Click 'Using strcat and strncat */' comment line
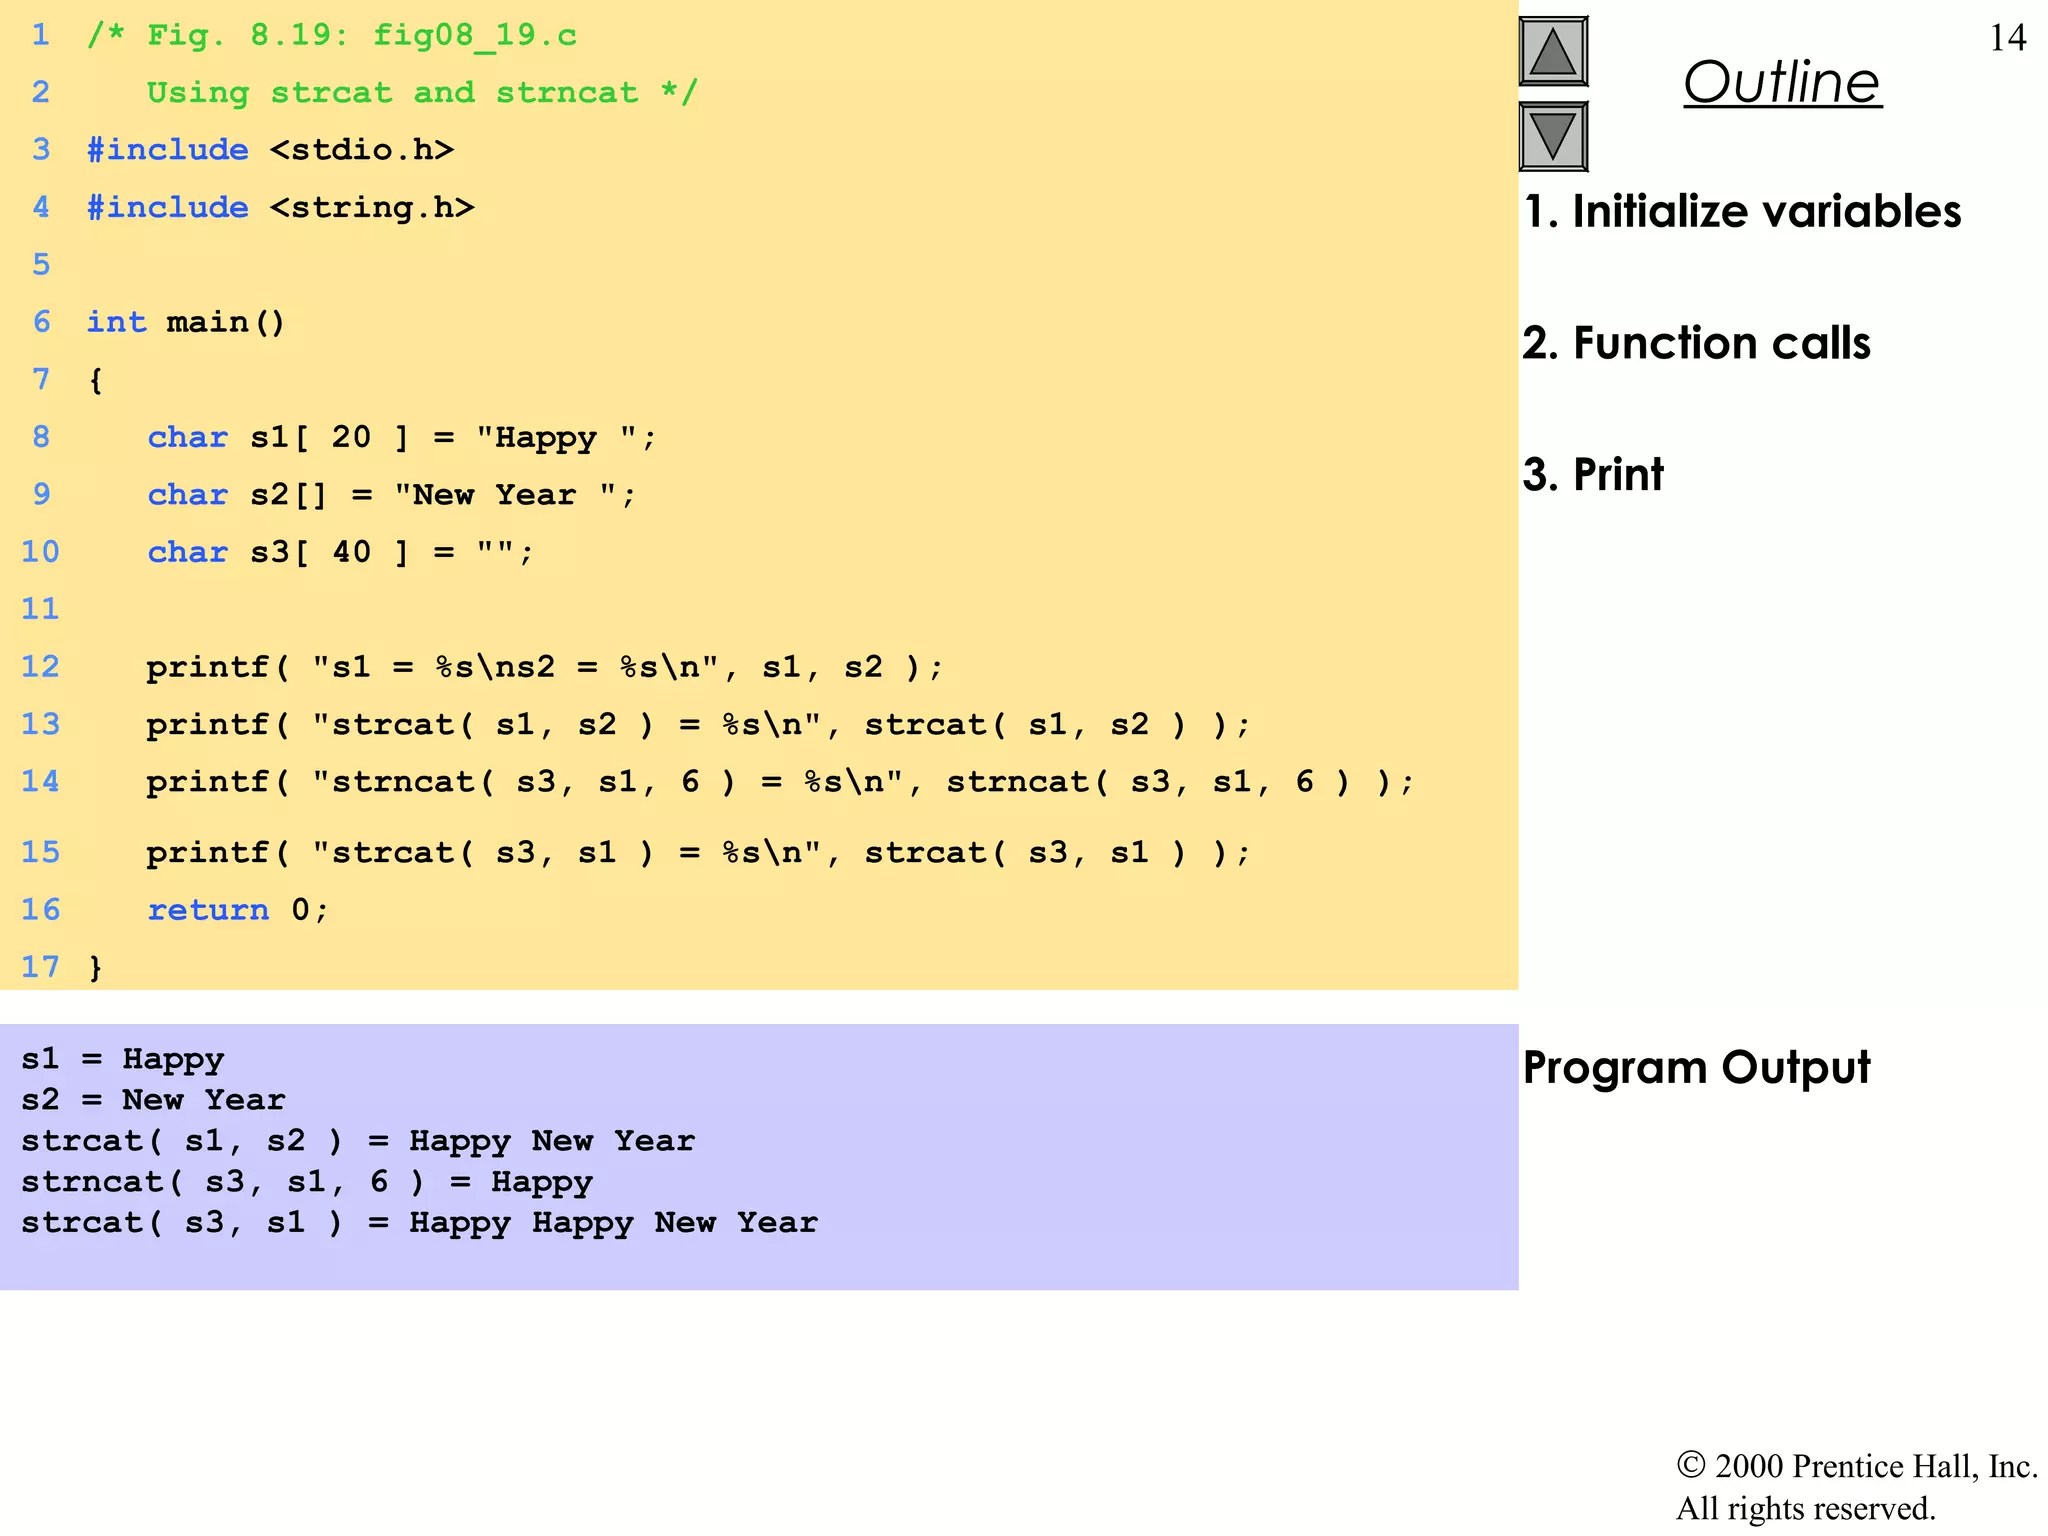This screenshot has width=2048, height=1536. (422, 93)
